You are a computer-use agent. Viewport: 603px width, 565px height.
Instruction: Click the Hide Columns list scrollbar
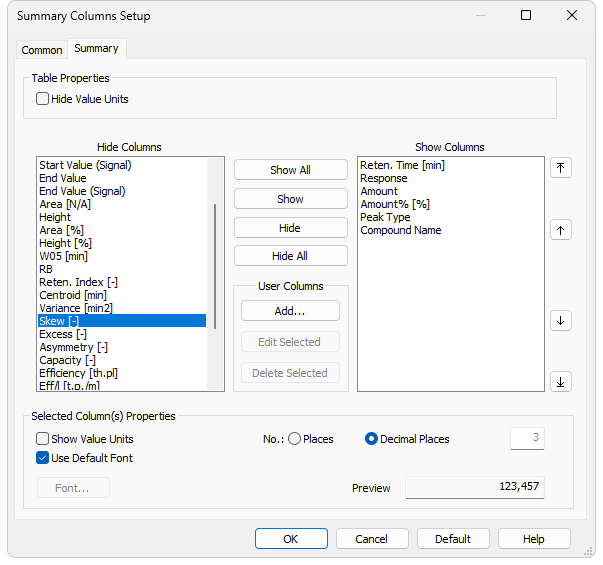[215, 266]
